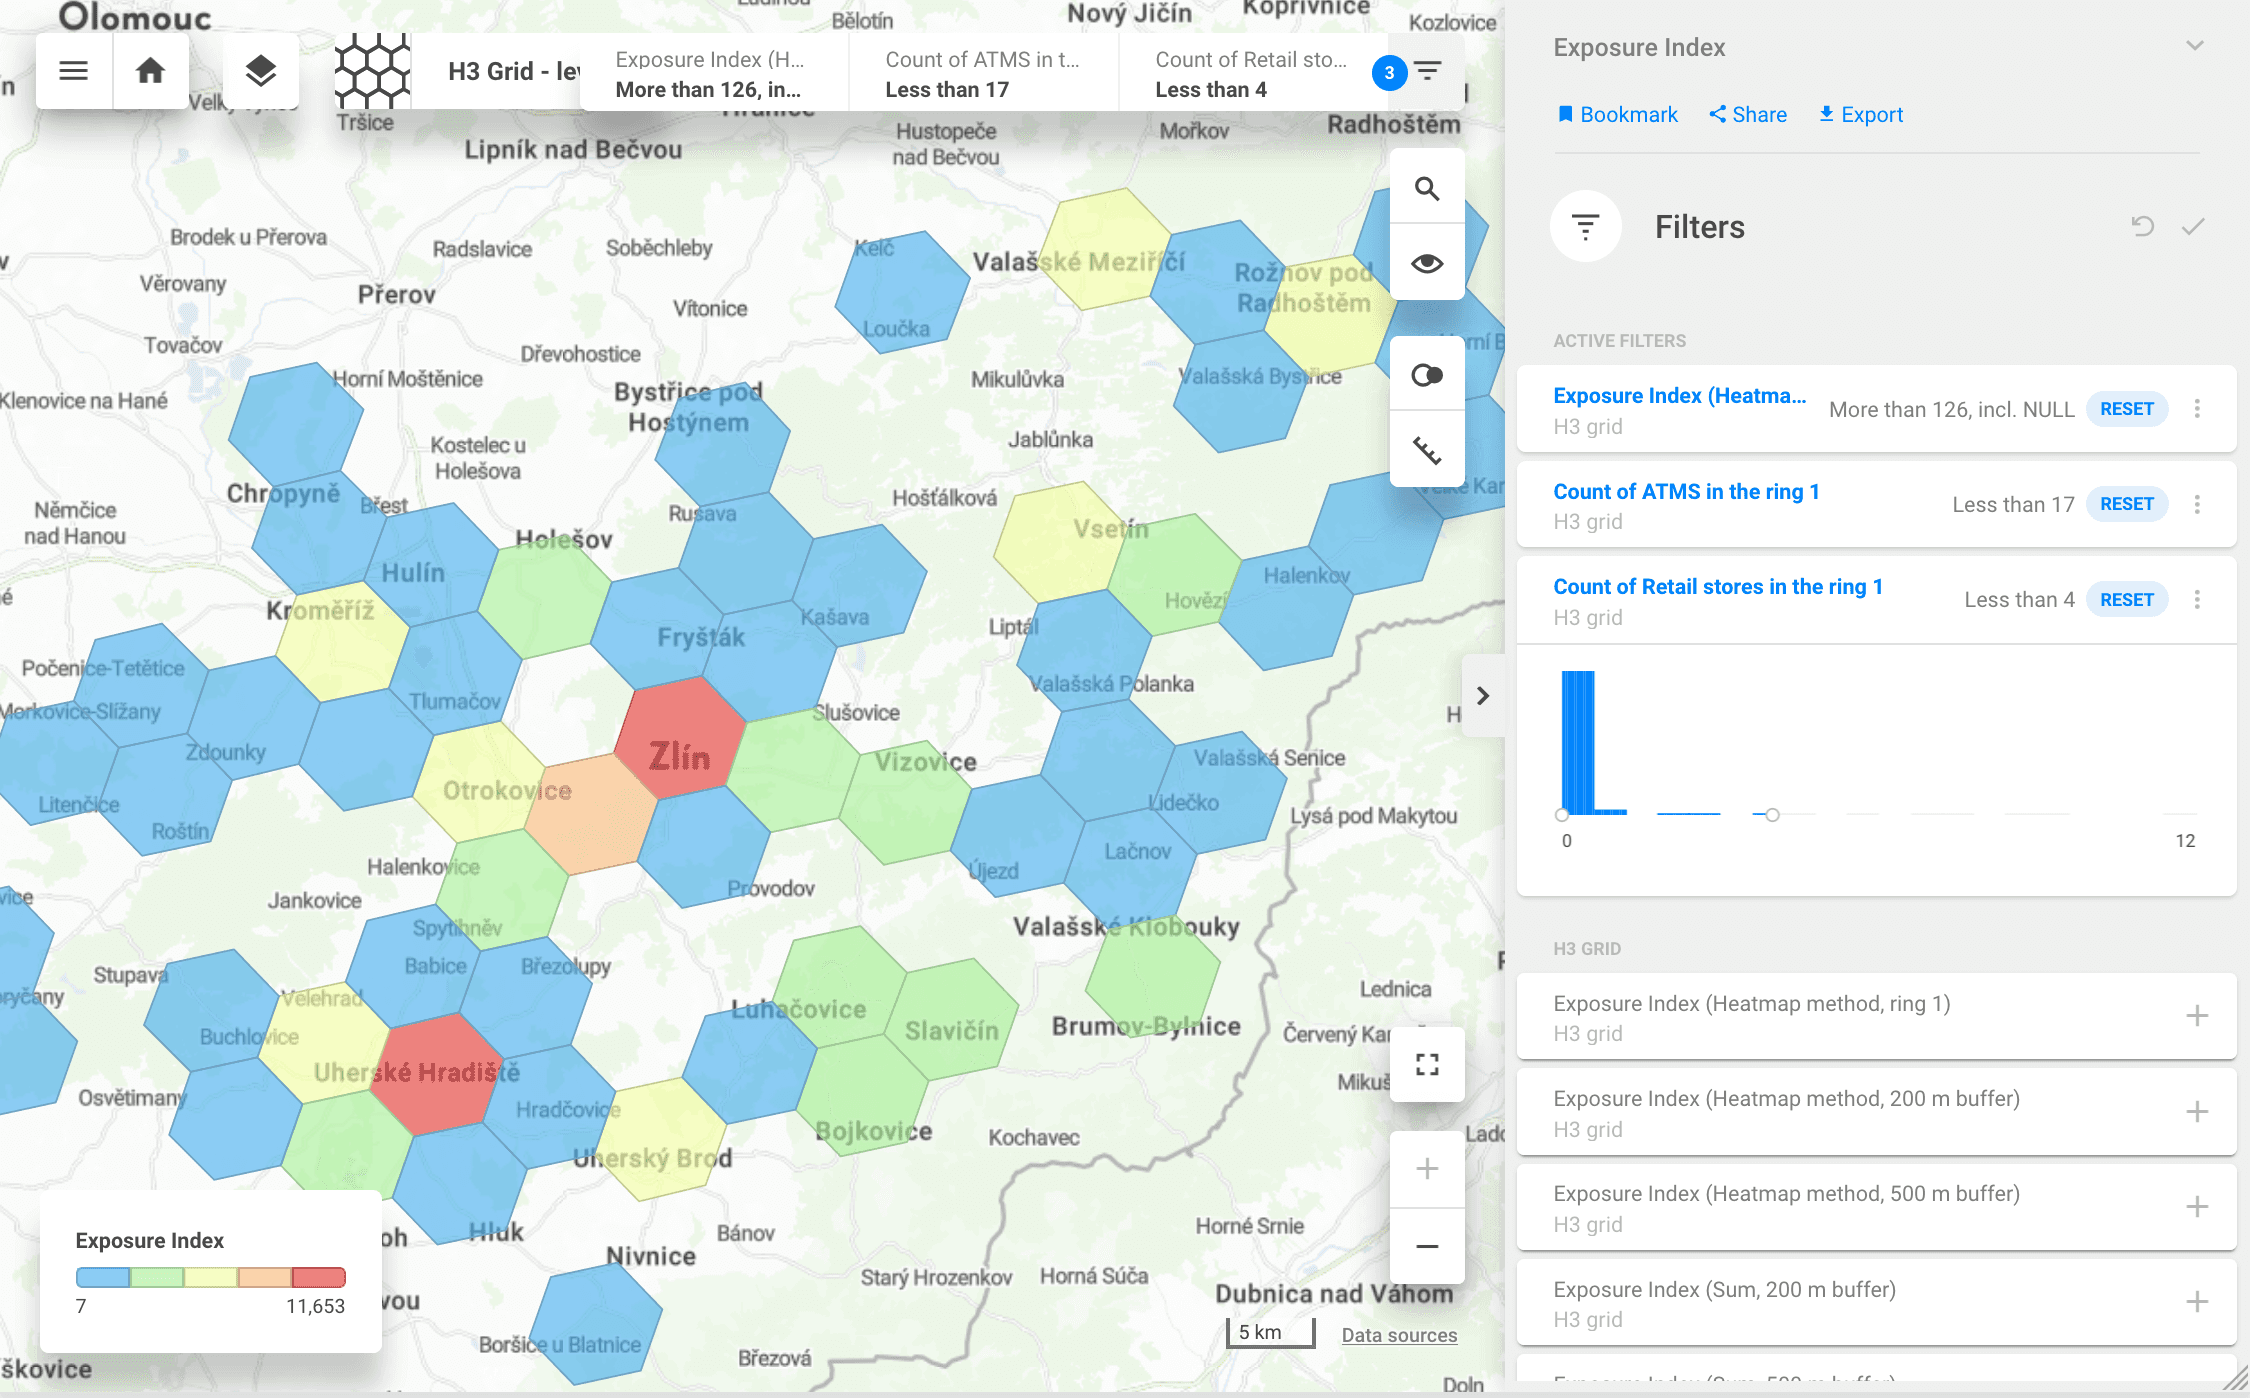The height and width of the screenshot is (1398, 2250).
Task: Collapse the Exposure Index panel chevron
Action: (2194, 45)
